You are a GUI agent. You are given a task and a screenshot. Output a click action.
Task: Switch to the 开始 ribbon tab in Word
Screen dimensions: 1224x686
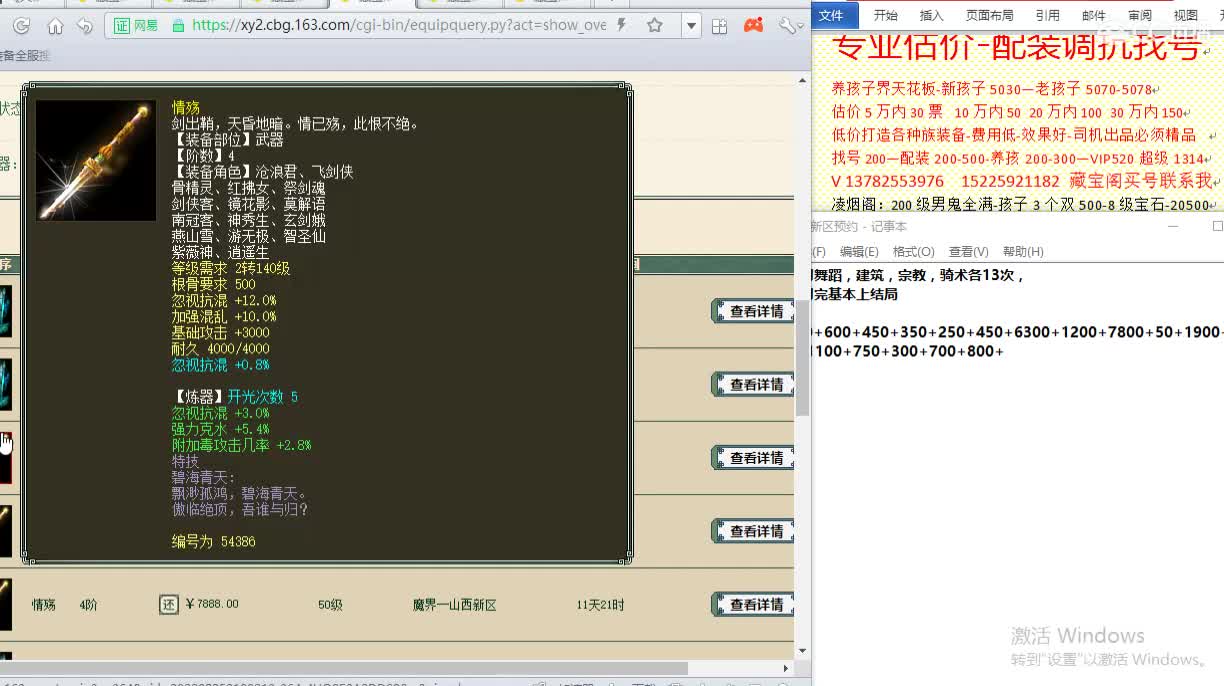pyautogui.click(x=885, y=15)
